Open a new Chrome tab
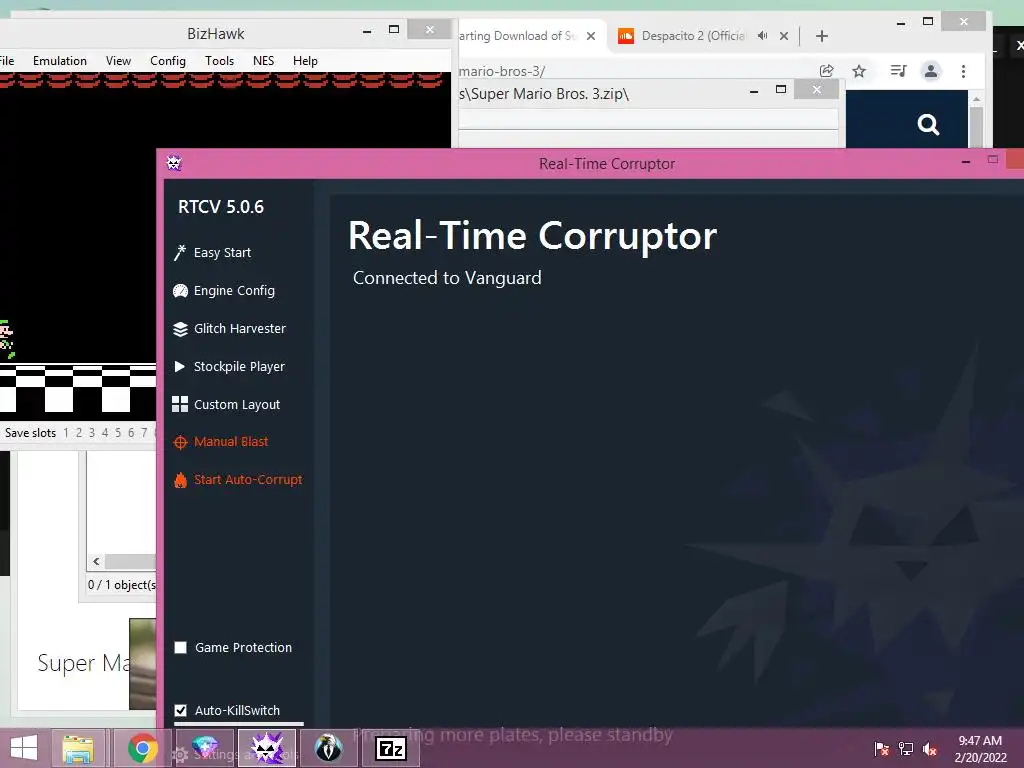 point(822,36)
